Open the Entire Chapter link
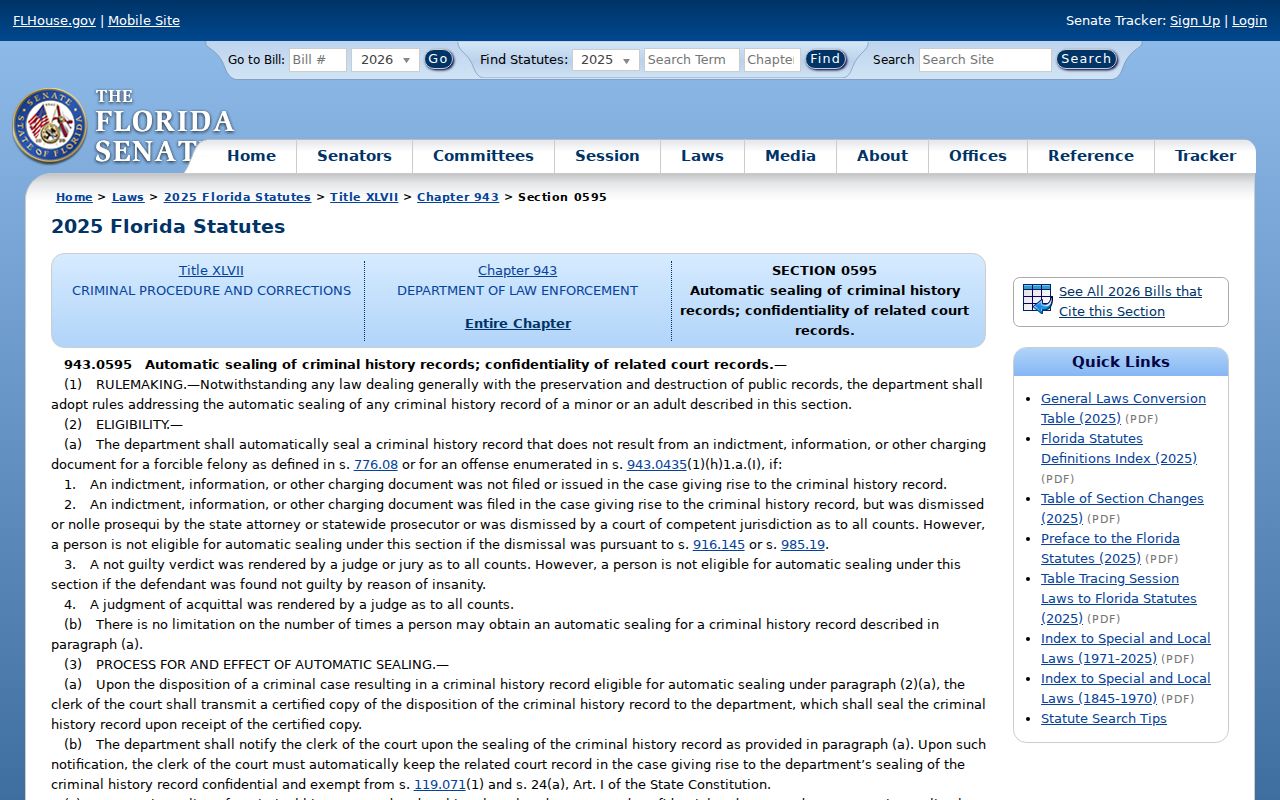1280x800 pixels. (518, 324)
